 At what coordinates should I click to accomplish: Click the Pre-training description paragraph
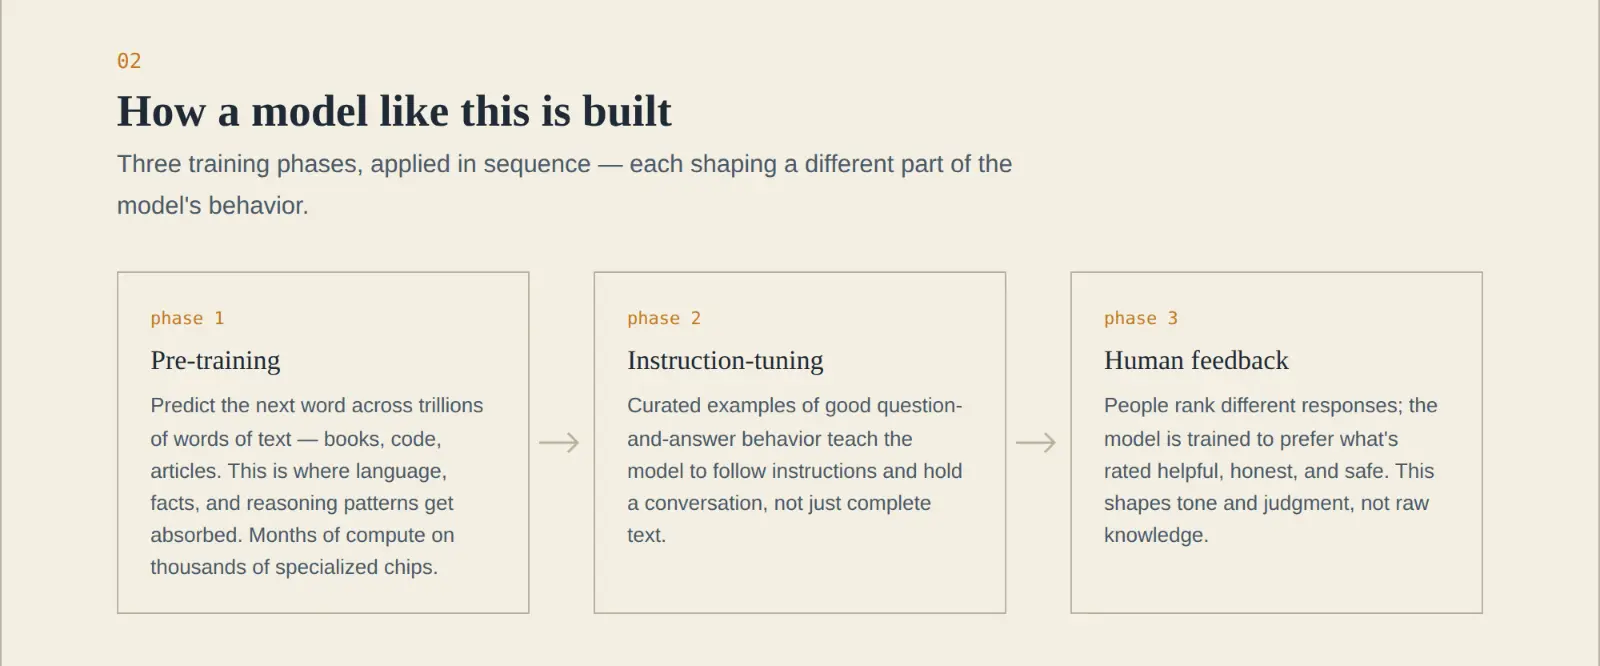pos(317,486)
